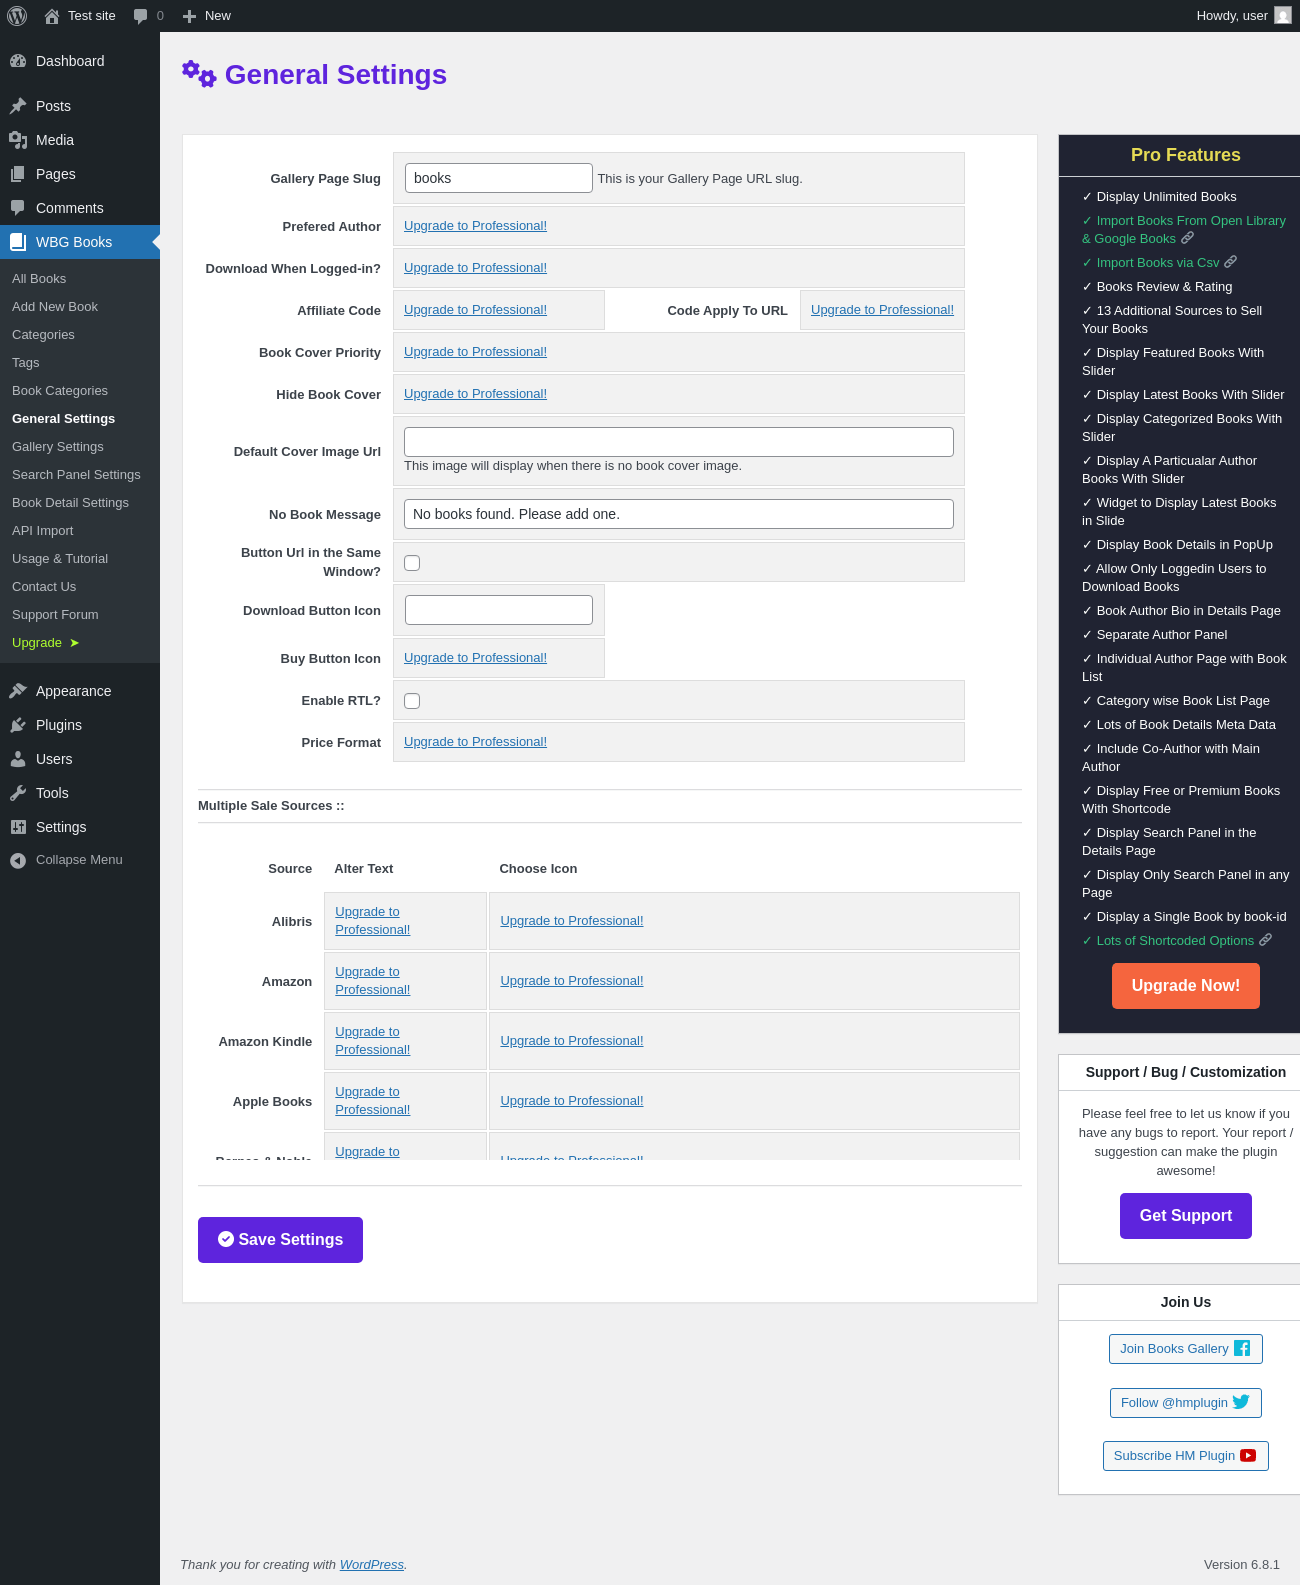Click Apple Books Choose Icon upgrade link
This screenshot has height=1585, width=1300.
[x=572, y=1101]
